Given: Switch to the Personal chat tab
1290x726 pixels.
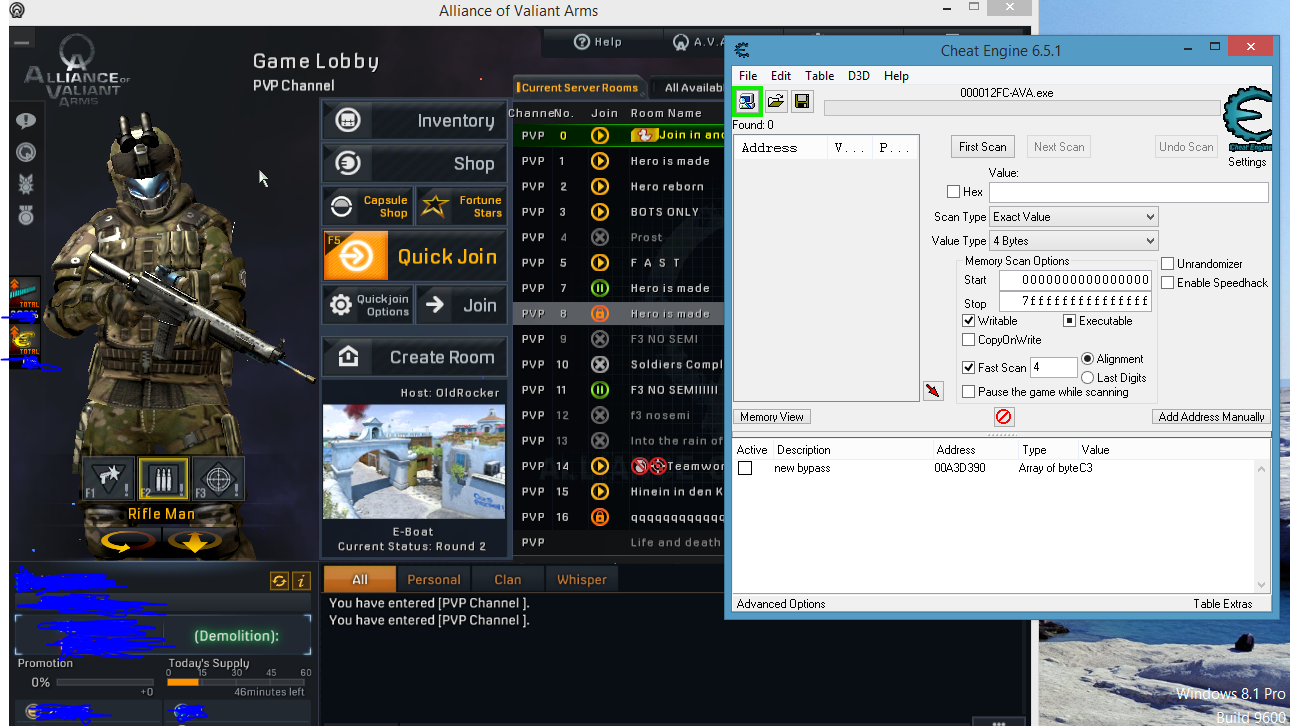Looking at the screenshot, I should 434,579.
